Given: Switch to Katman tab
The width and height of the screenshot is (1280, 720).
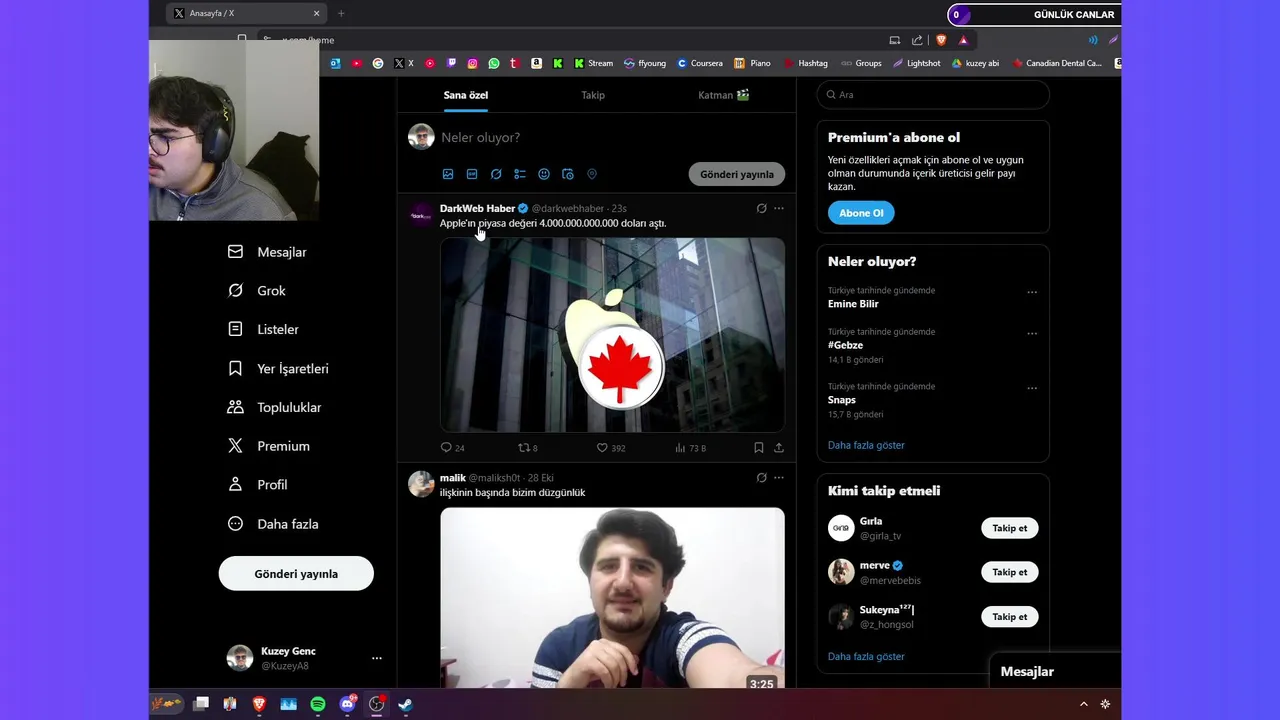Looking at the screenshot, I should (x=724, y=95).
